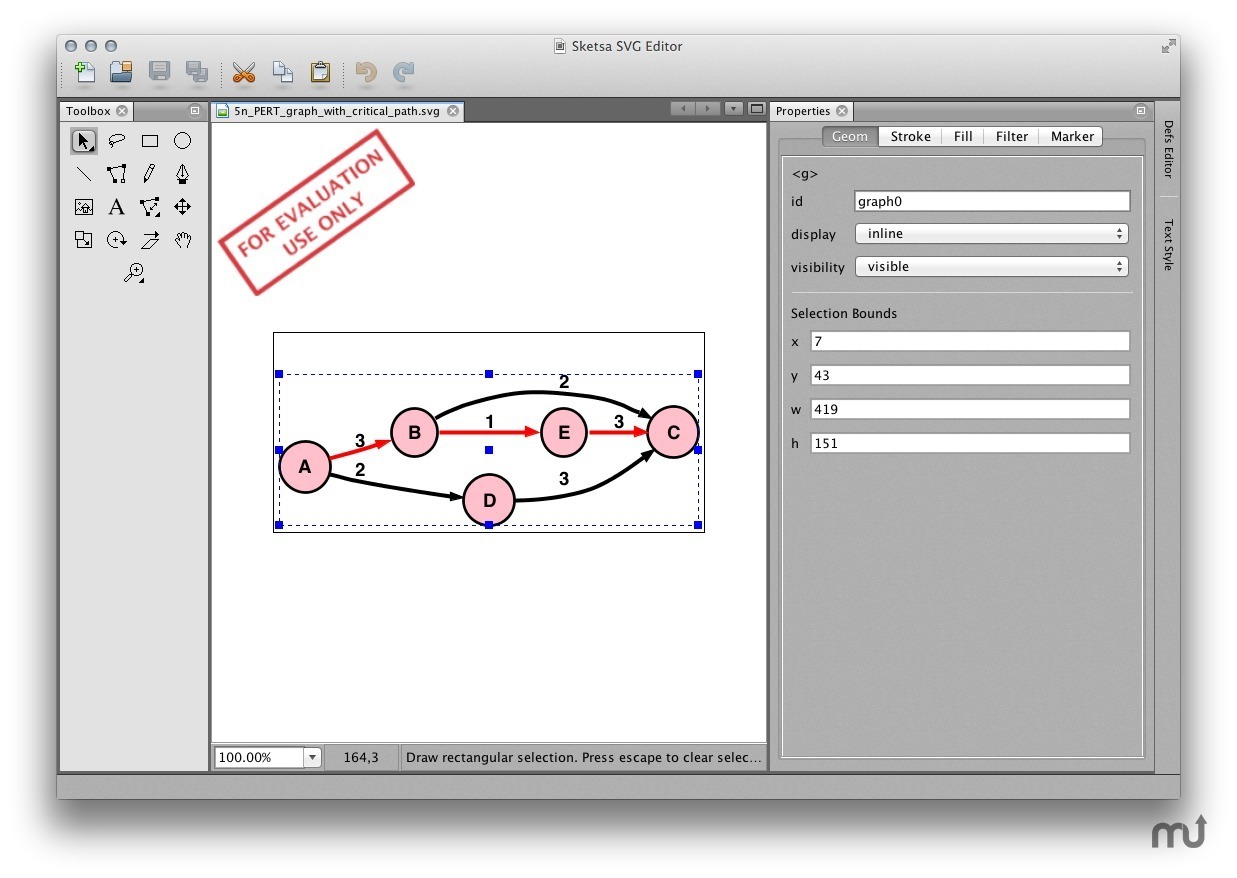Open the display dropdown set to inline
This screenshot has height=878, width=1237.
(991, 234)
